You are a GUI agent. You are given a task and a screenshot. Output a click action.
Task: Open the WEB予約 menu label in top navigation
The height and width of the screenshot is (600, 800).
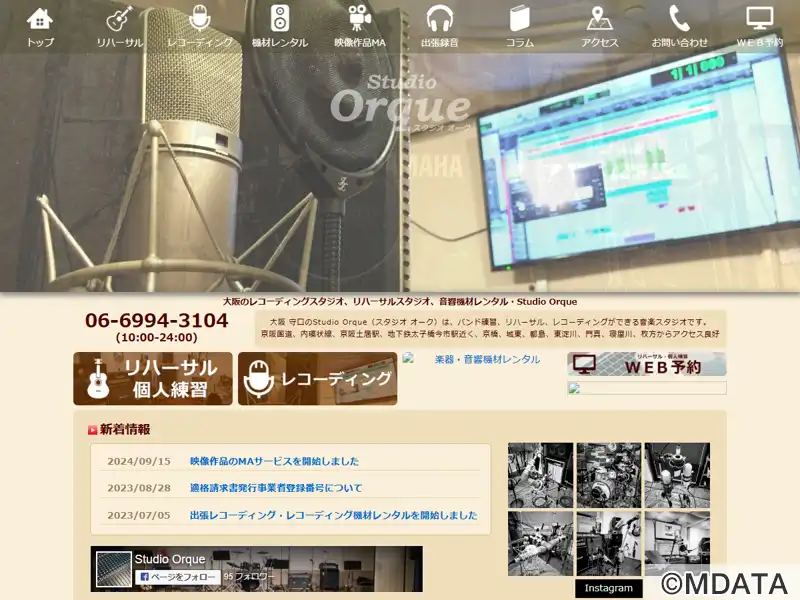click(x=760, y=42)
